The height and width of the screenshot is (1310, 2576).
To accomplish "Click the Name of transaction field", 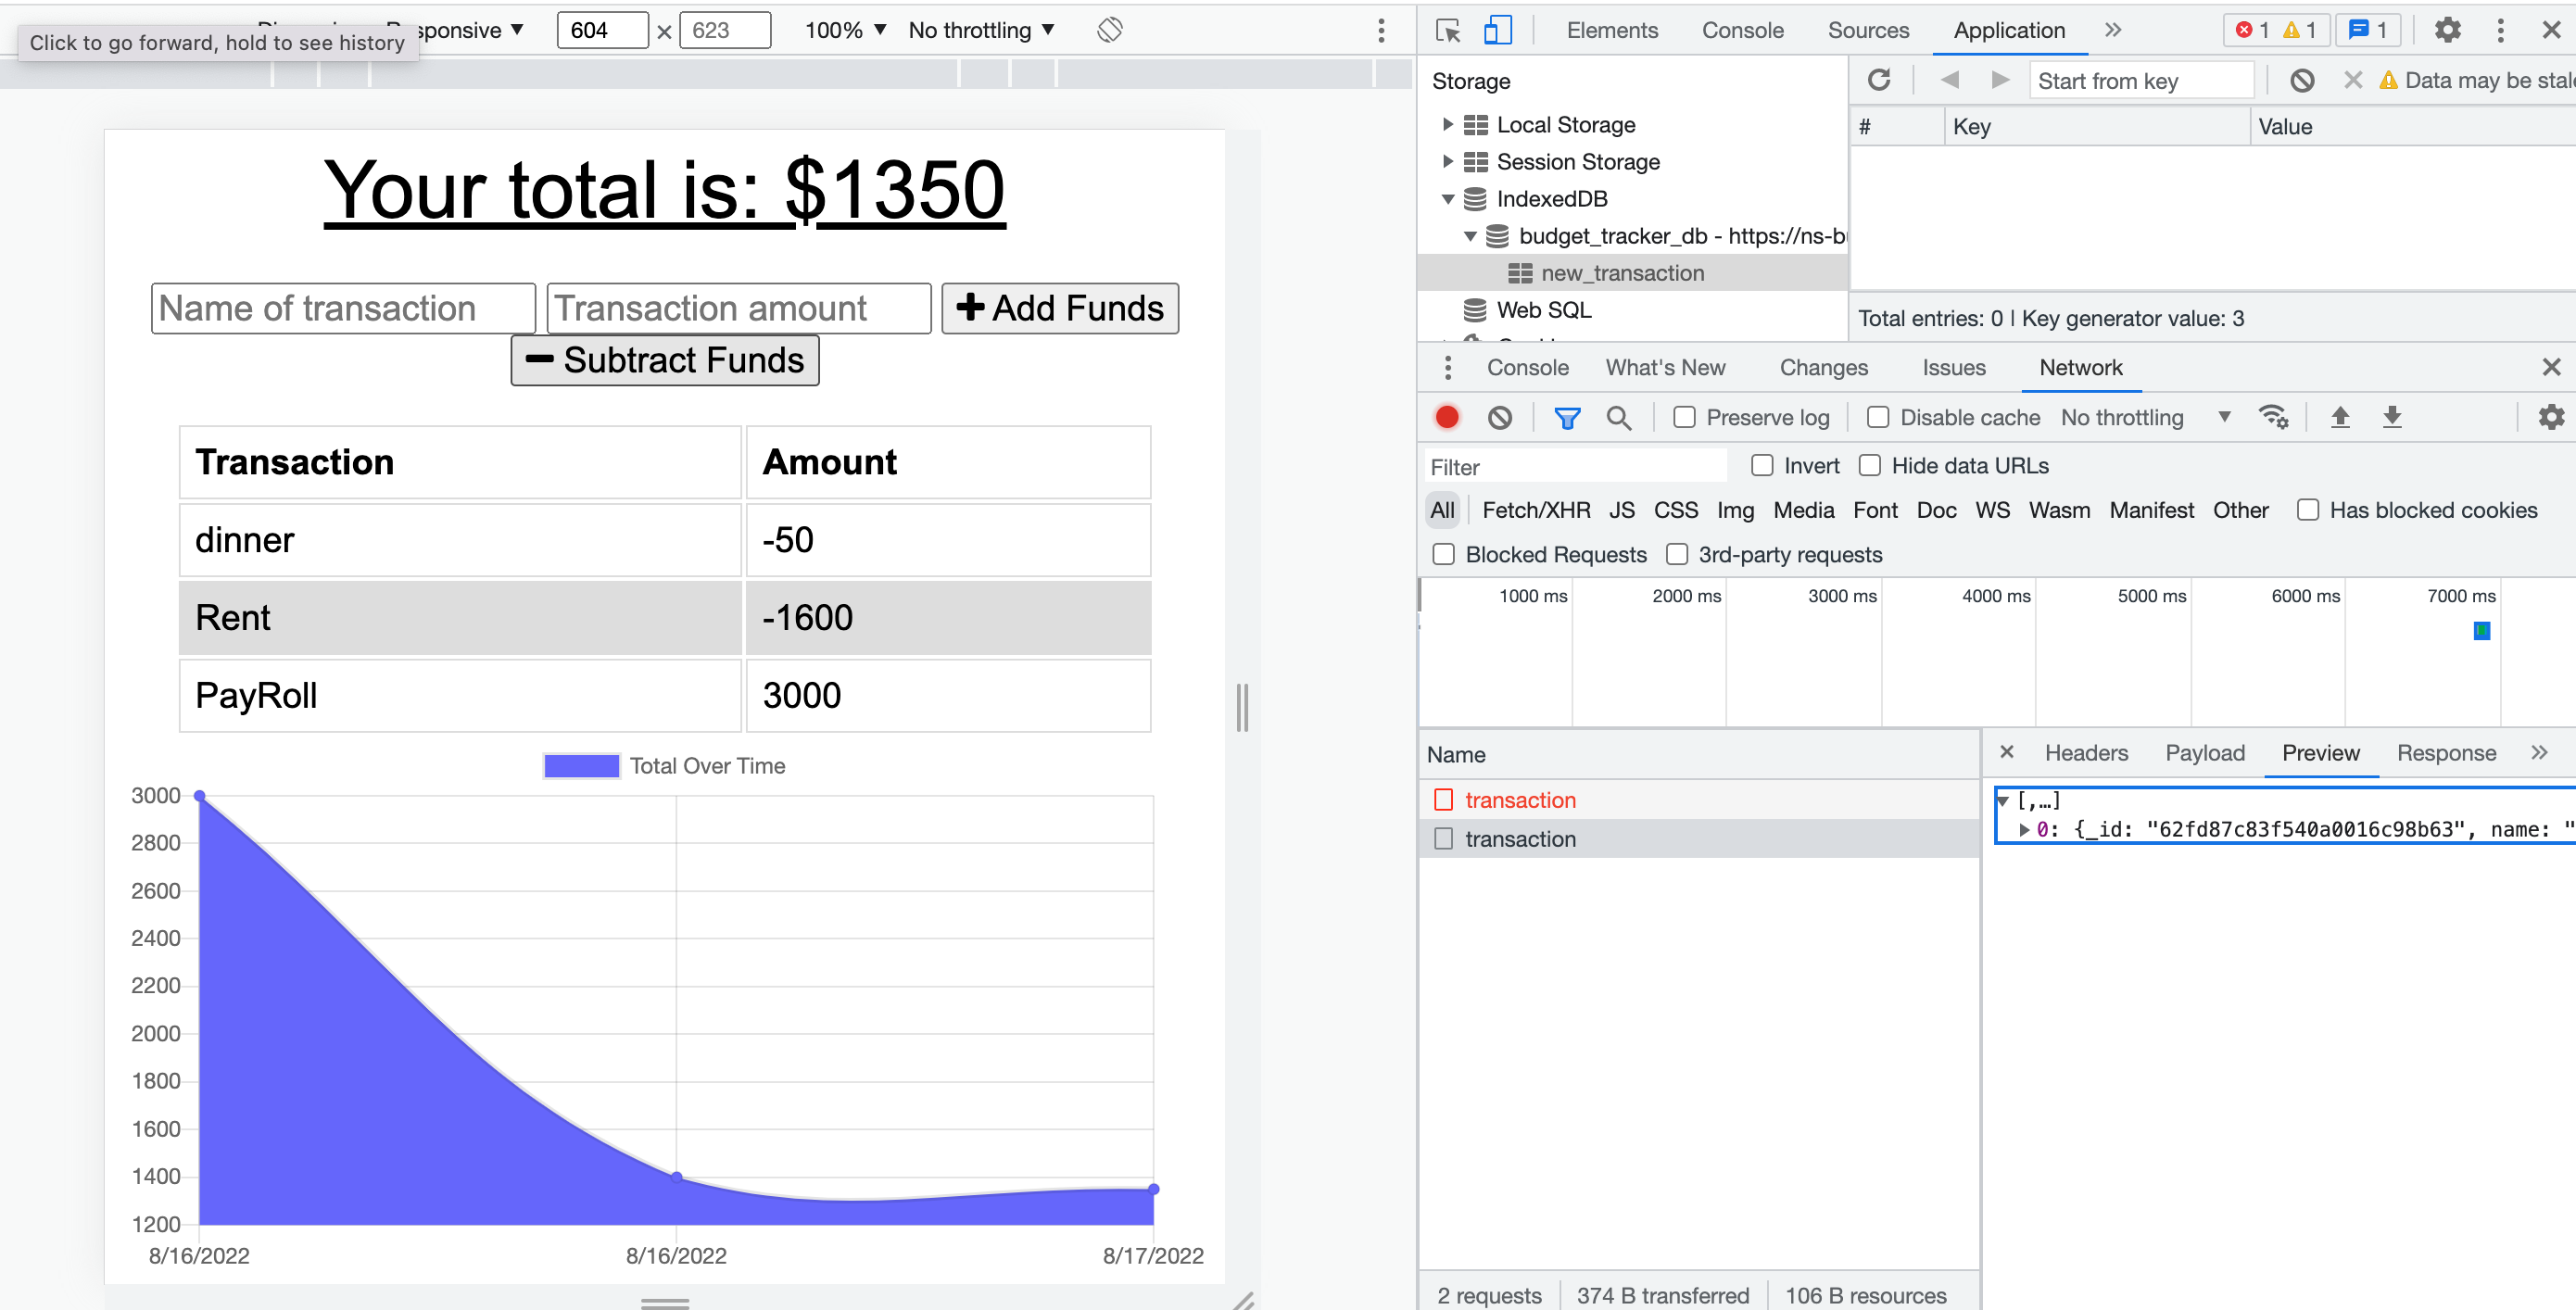I will coord(343,308).
